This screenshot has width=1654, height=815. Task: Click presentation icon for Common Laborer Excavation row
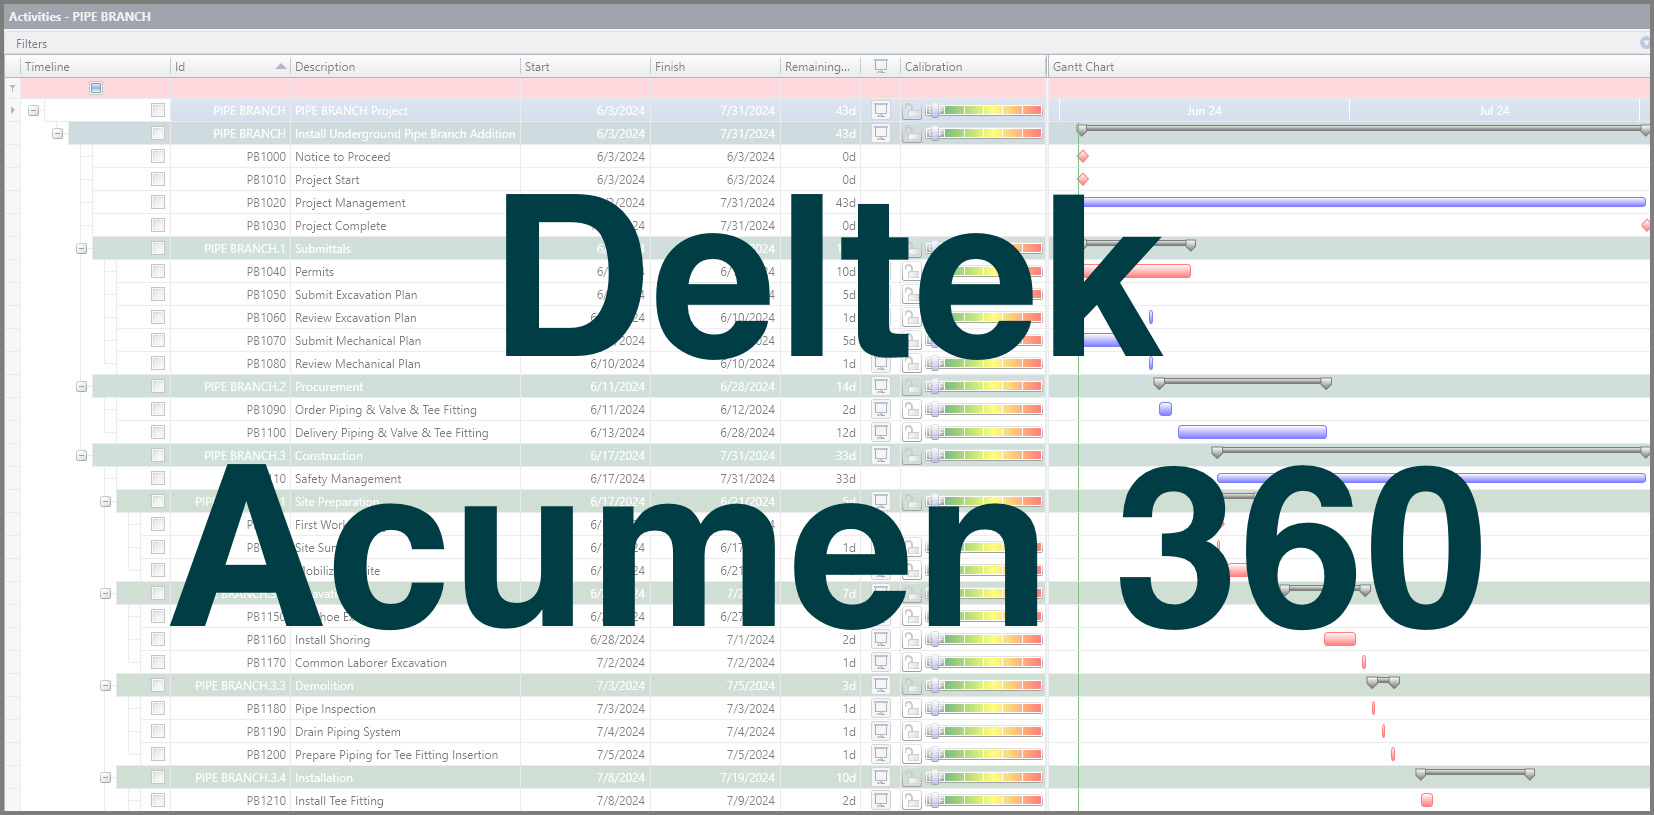[x=881, y=662]
